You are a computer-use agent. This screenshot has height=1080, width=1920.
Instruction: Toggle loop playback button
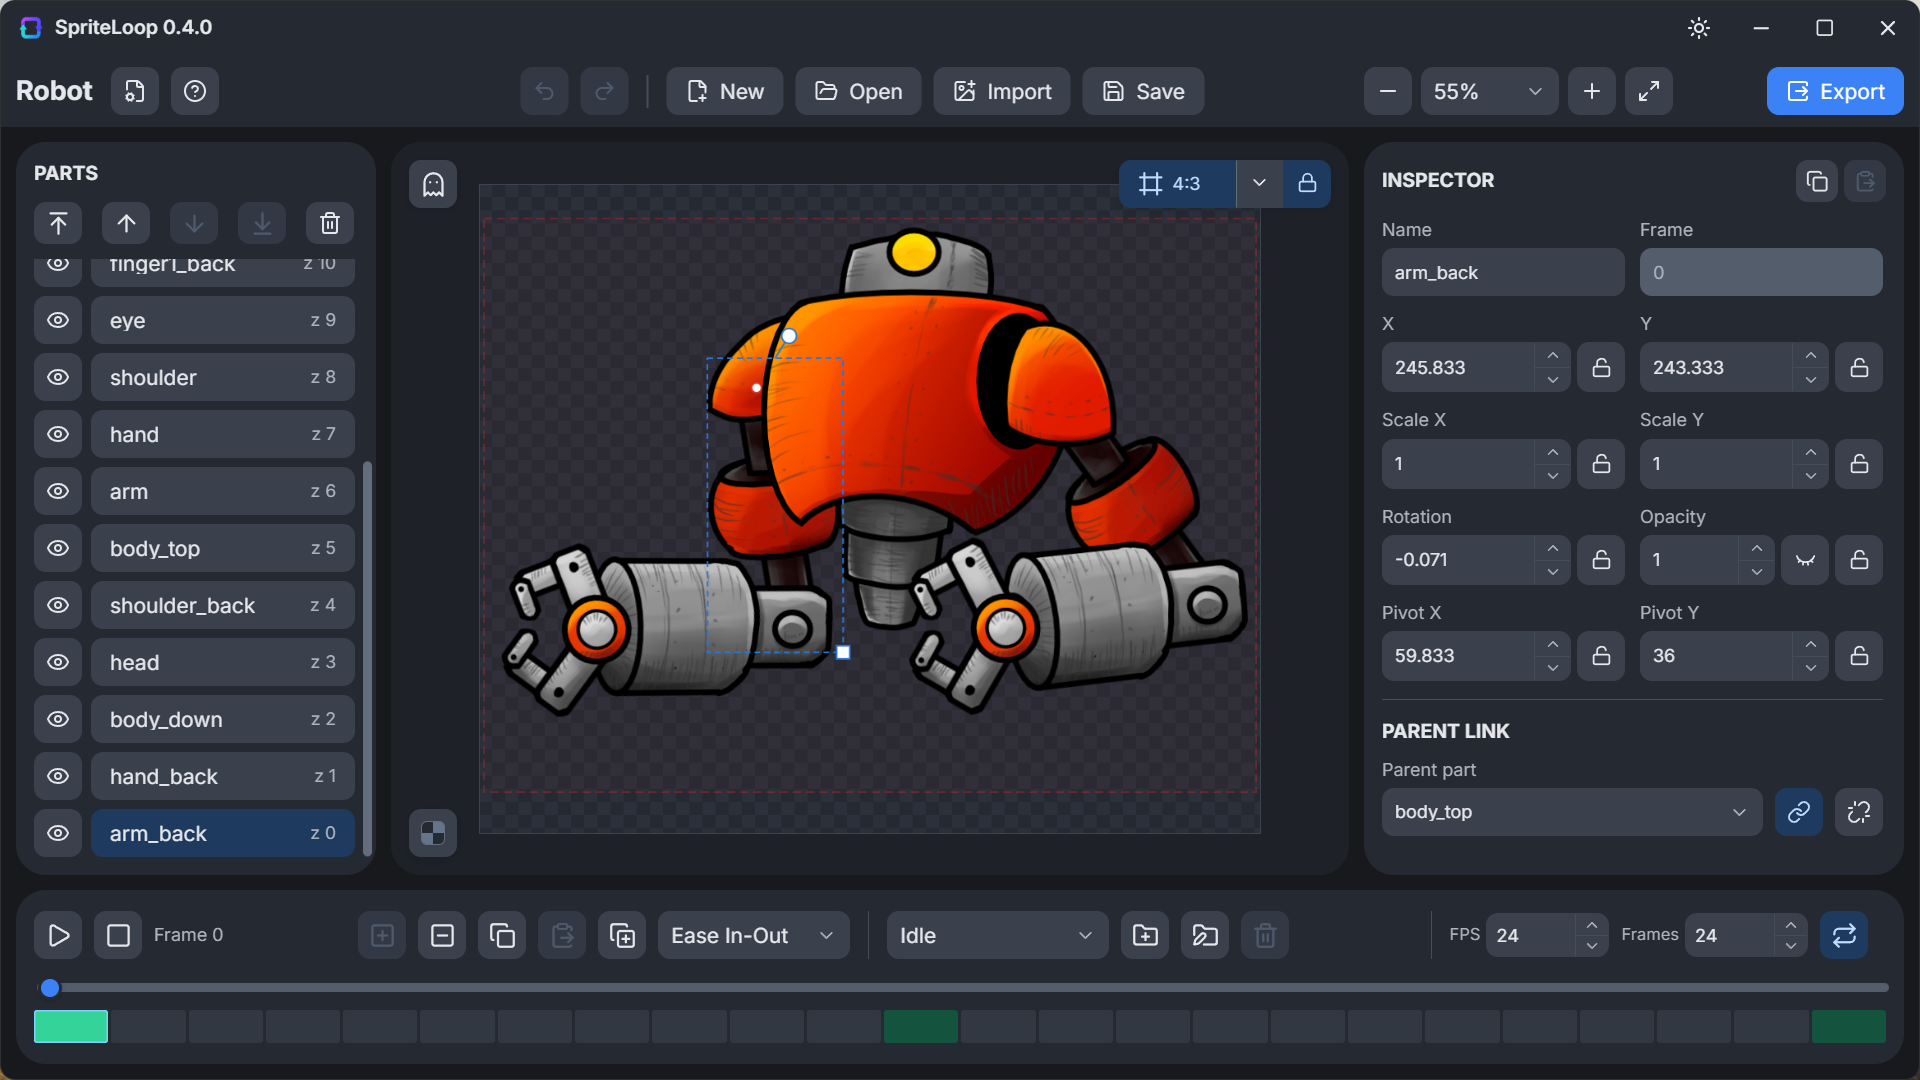(x=1844, y=936)
